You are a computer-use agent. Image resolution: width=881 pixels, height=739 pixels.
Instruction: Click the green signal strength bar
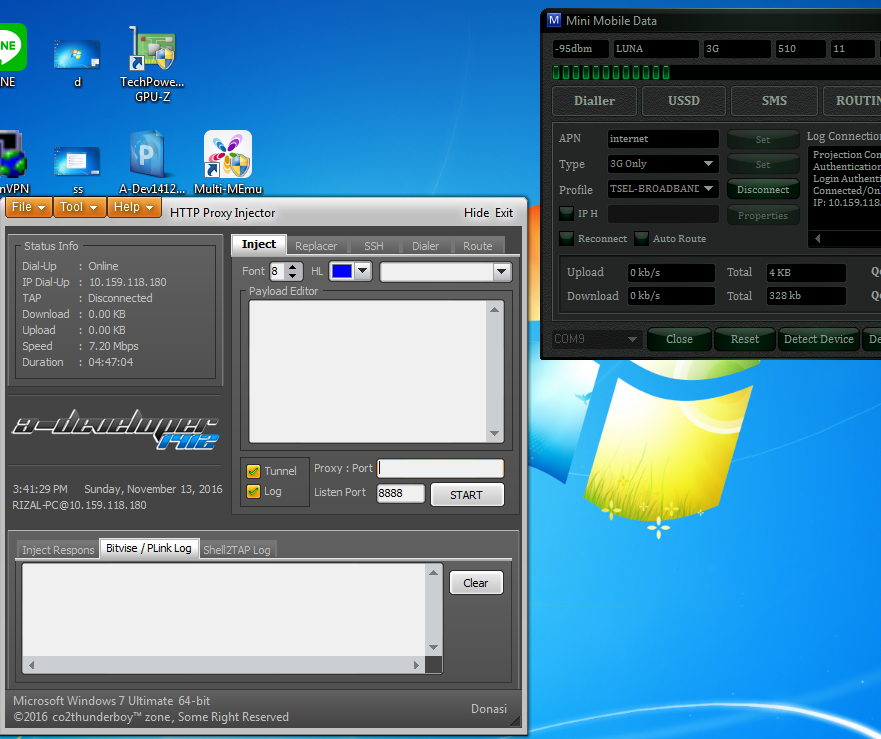coord(611,72)
